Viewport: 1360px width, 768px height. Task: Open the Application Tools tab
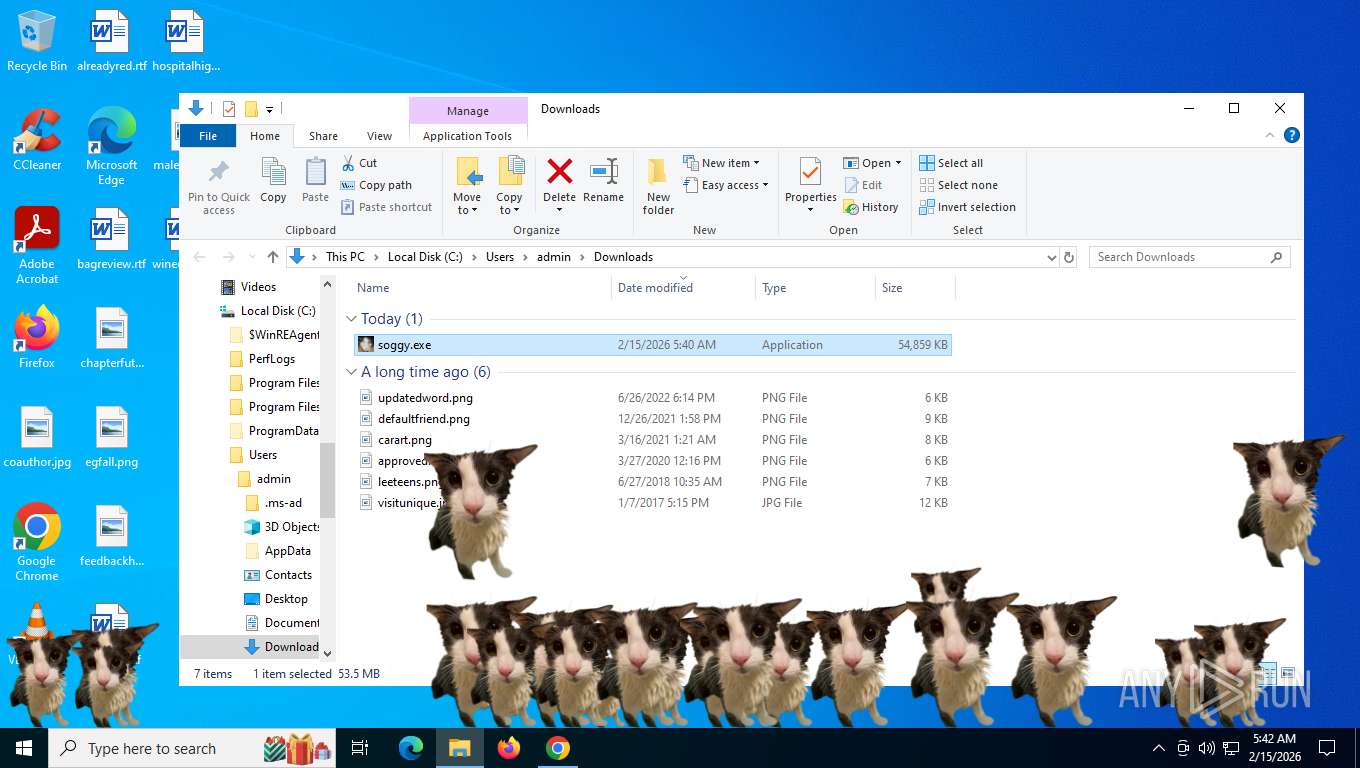(467, 136)
